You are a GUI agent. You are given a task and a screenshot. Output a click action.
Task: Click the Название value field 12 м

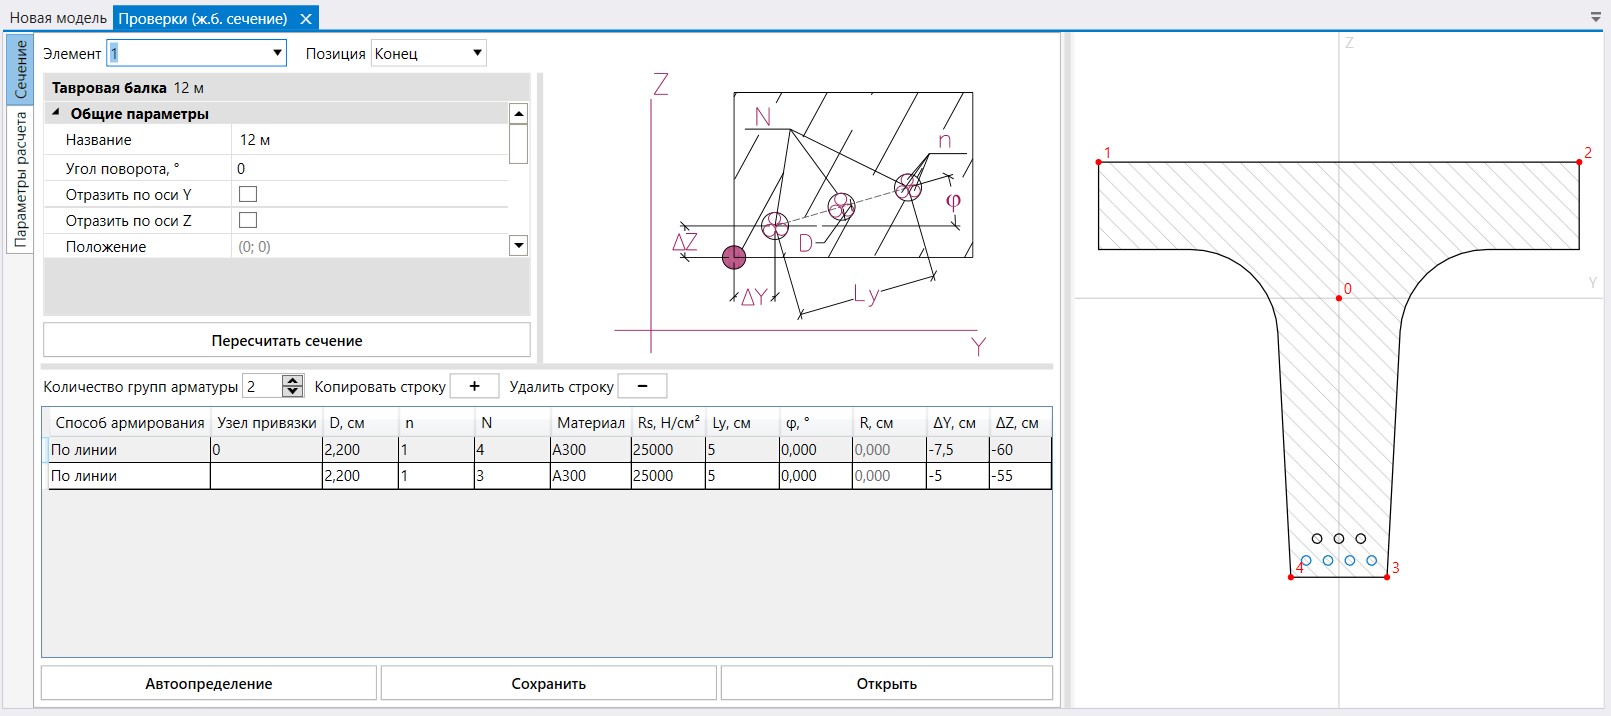[x=370, y=140]
